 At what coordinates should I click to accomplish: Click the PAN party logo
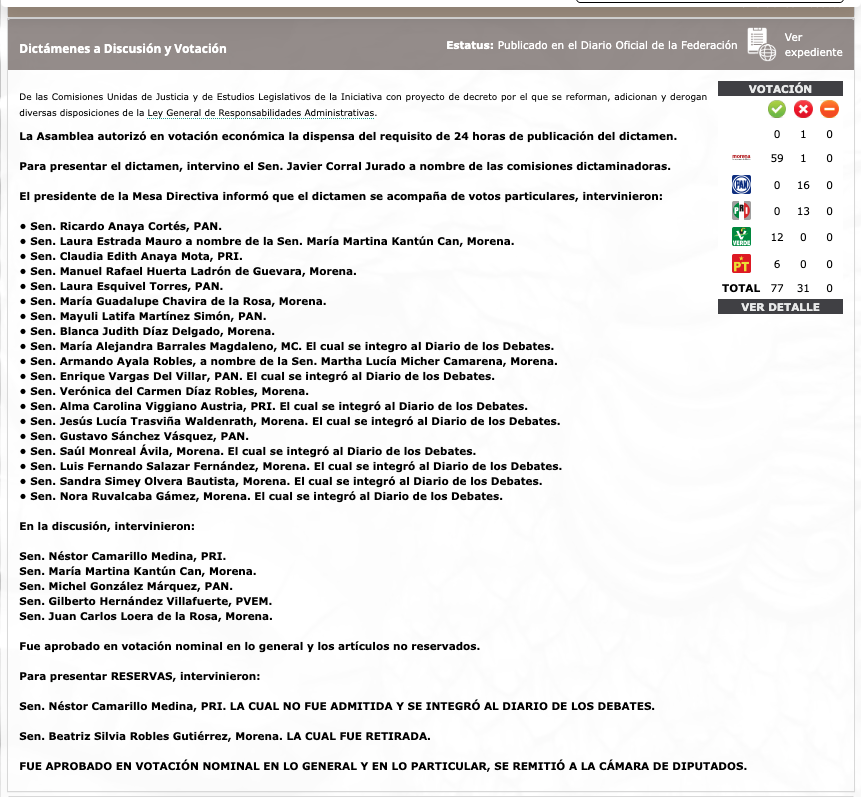point(741,185)
